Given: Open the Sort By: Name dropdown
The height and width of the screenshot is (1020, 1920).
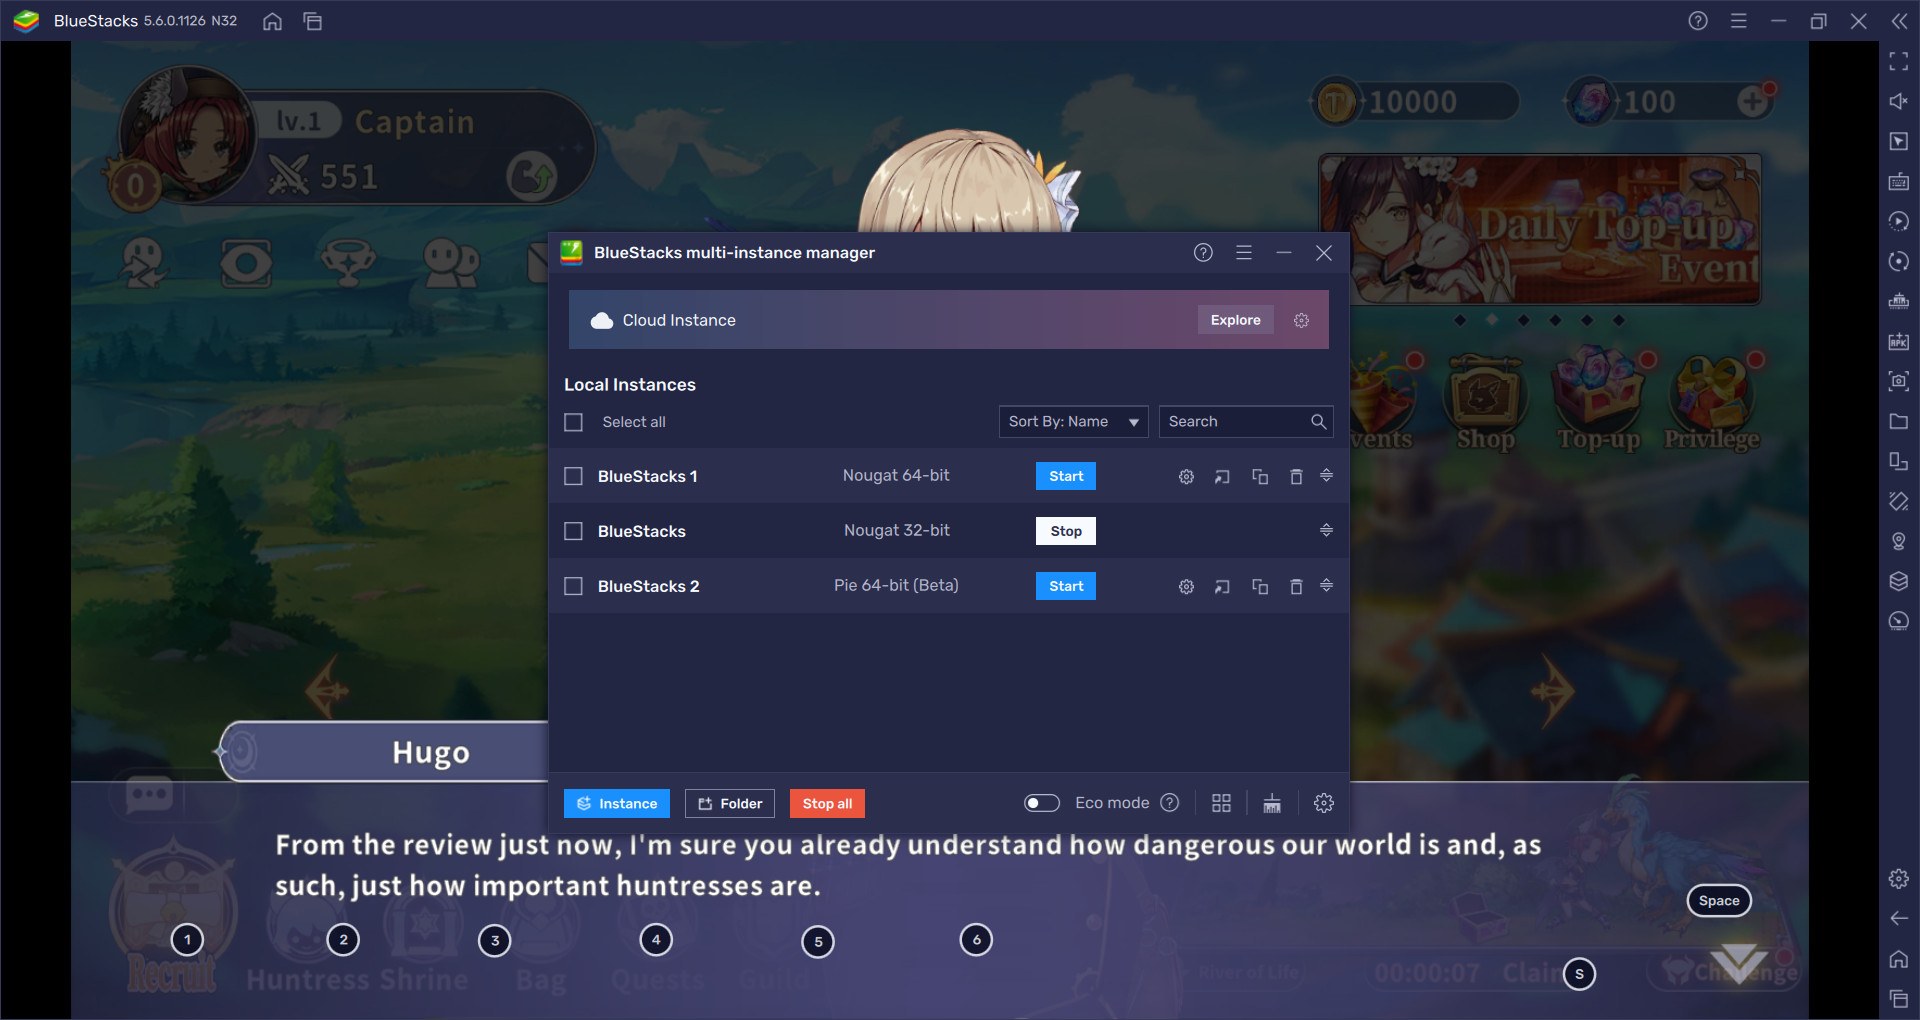Looking at the screenshot, I should [1073, 422].
